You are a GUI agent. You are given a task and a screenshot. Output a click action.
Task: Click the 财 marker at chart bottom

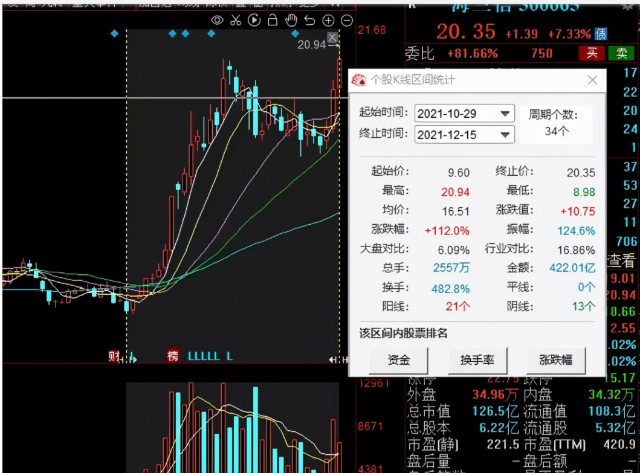pyautogui.click(x=114, y=356)
